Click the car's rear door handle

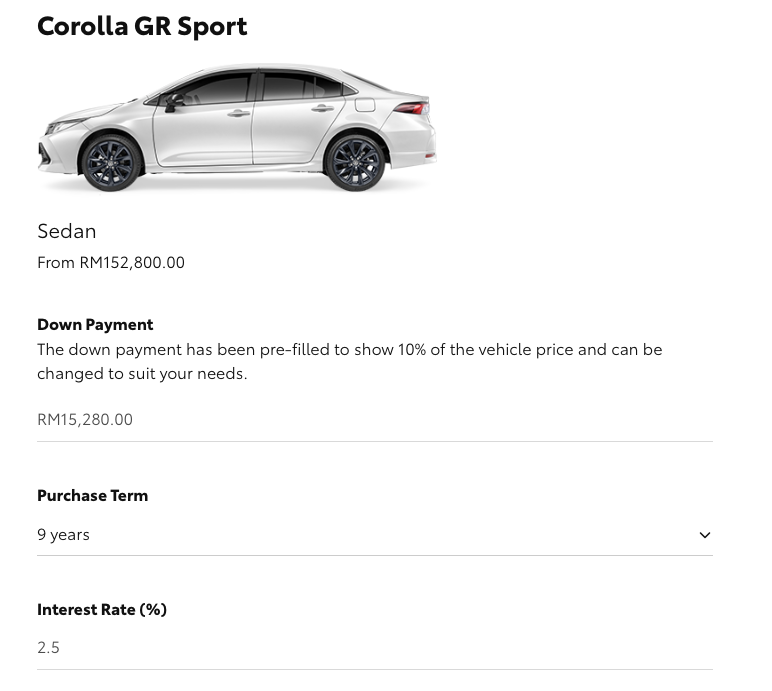[x=322, y=108]
